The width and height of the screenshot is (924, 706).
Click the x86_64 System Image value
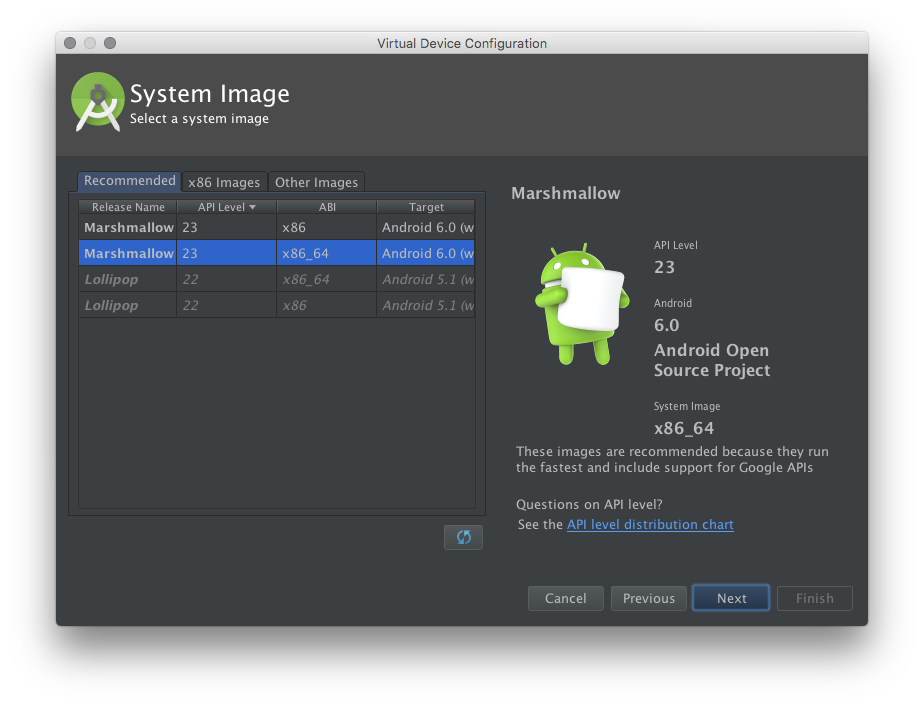684,428
